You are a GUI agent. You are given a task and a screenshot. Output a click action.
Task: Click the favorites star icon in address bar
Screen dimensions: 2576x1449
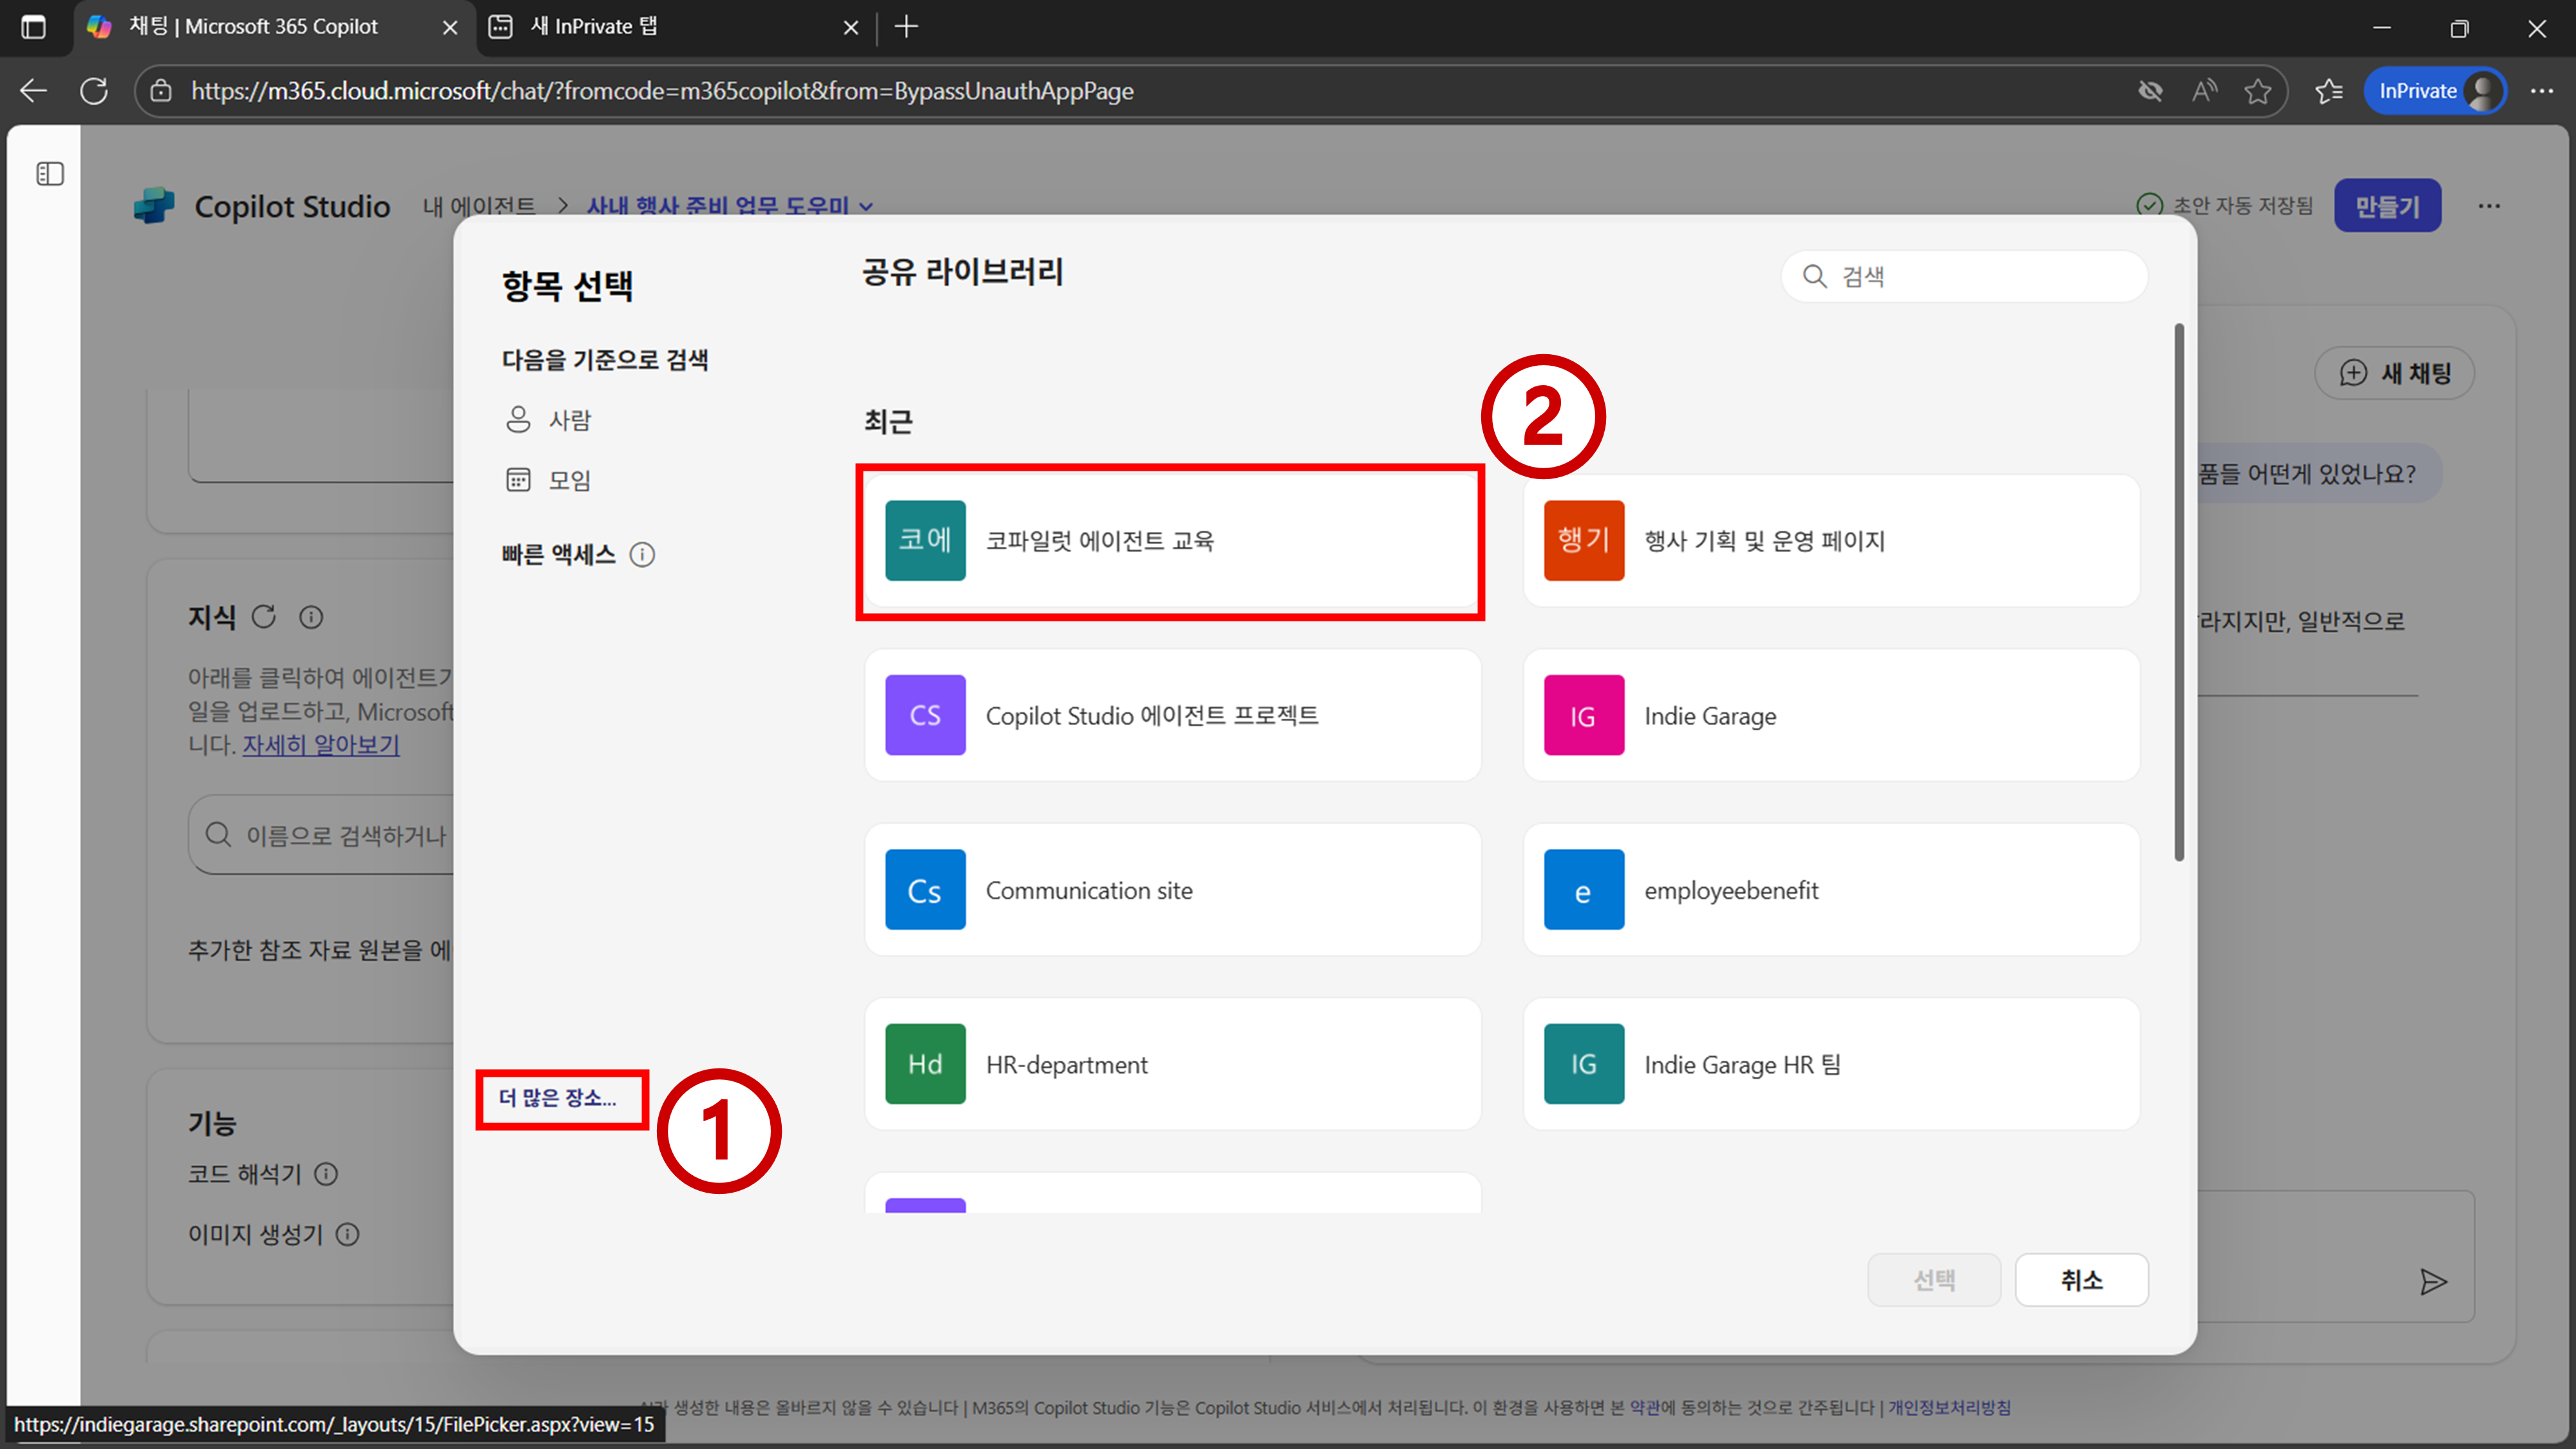click(x=2257, y=91)
